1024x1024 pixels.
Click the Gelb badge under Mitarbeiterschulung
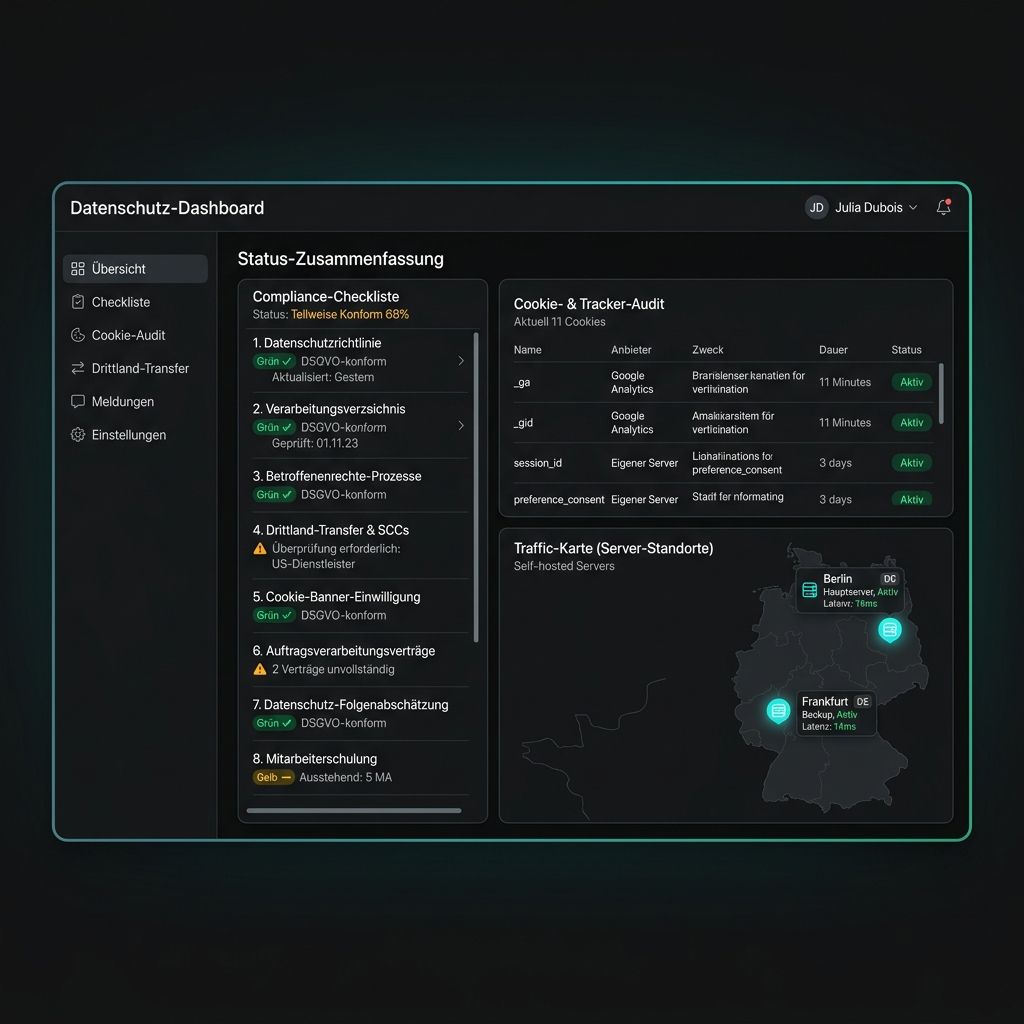273,777
